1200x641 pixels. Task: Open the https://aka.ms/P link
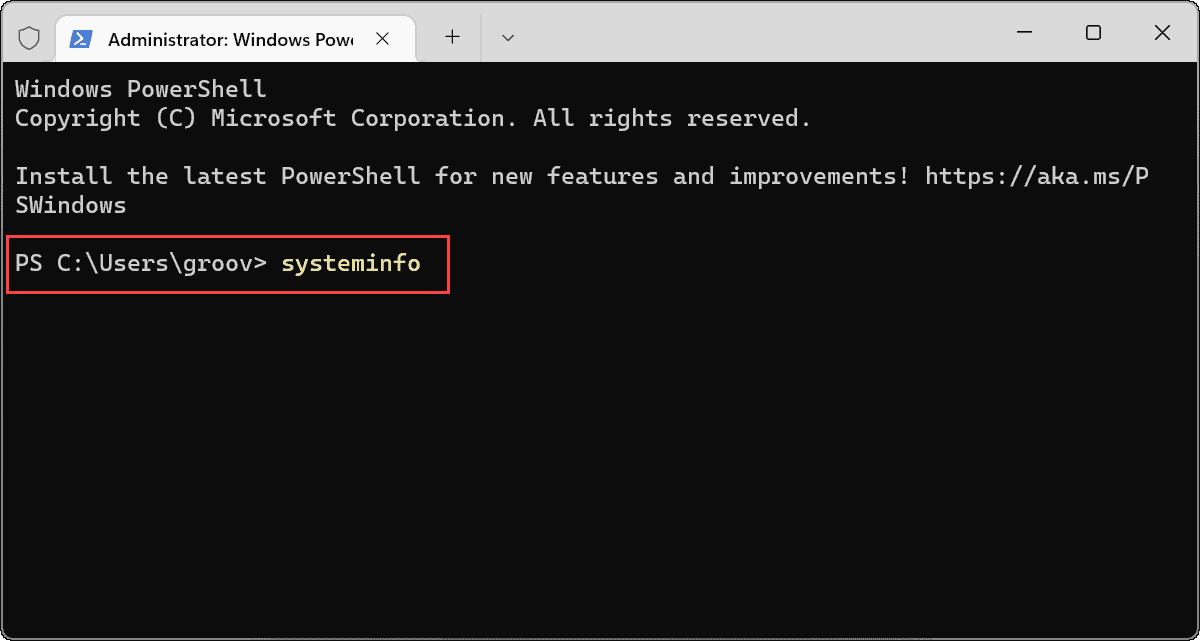[x=1037, y=177]
